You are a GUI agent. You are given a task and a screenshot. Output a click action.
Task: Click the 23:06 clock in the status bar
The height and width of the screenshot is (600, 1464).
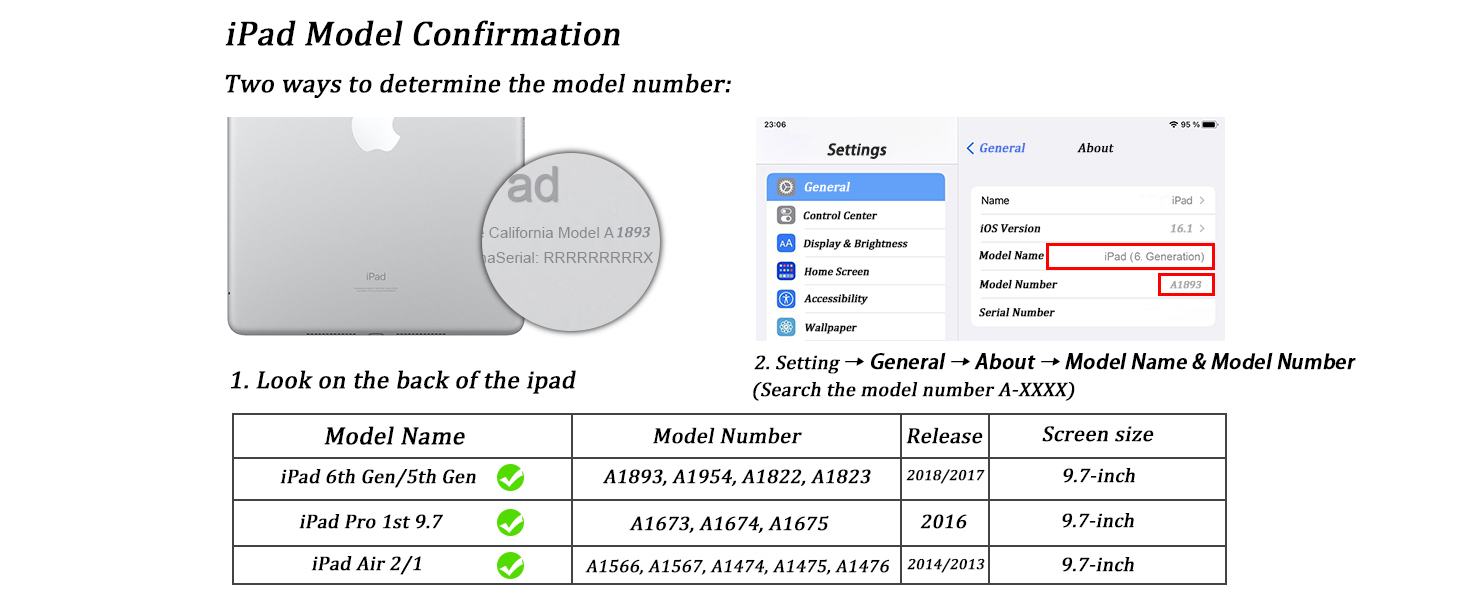(x=774, y=125)
